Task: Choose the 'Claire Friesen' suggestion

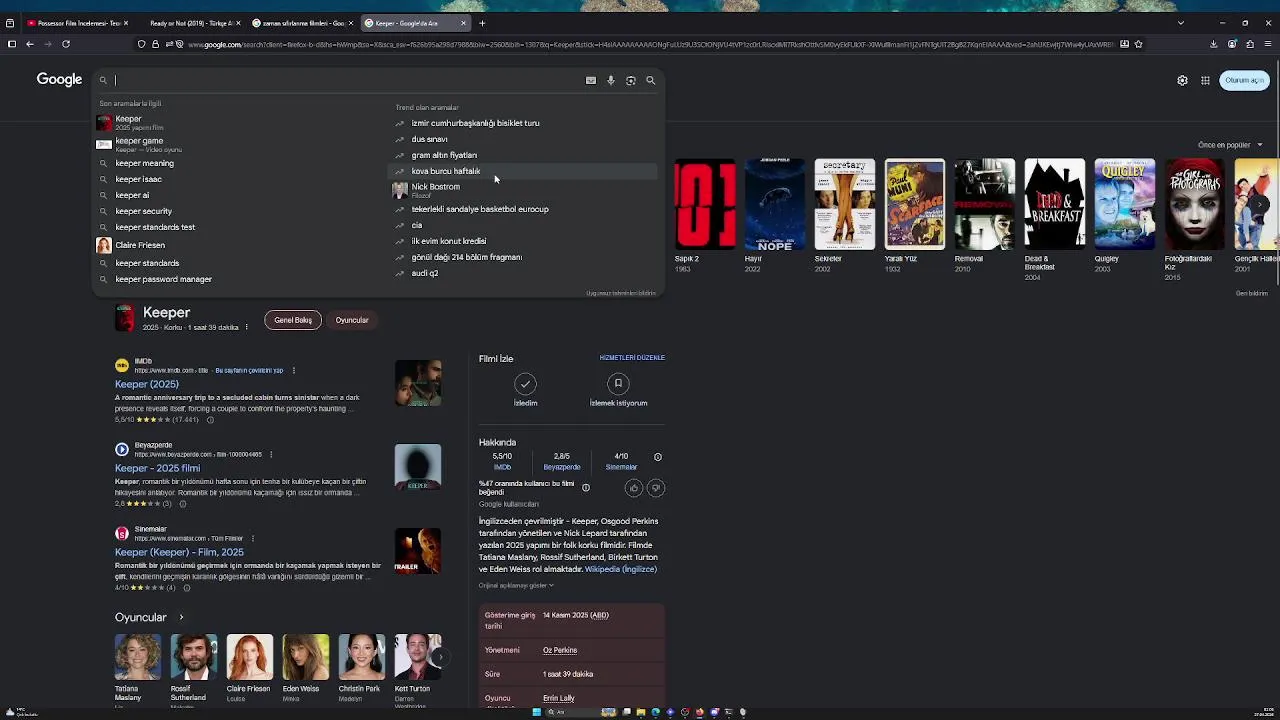Action: 140,245
